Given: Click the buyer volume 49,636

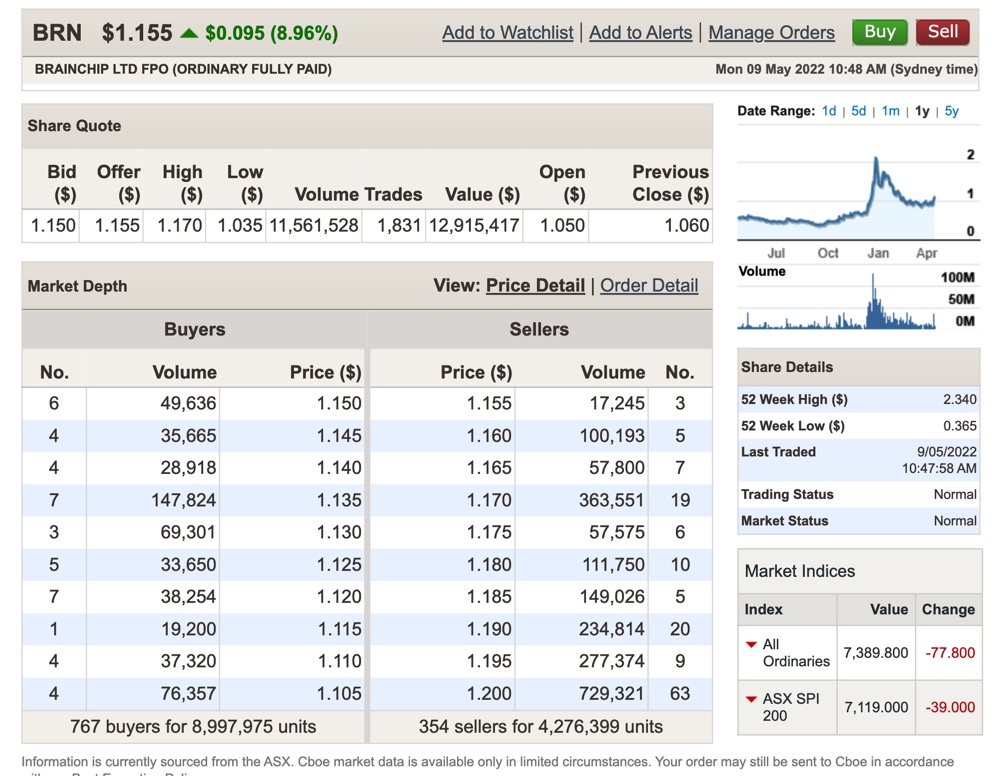Looking at the screenshot, I should [188, 403].
